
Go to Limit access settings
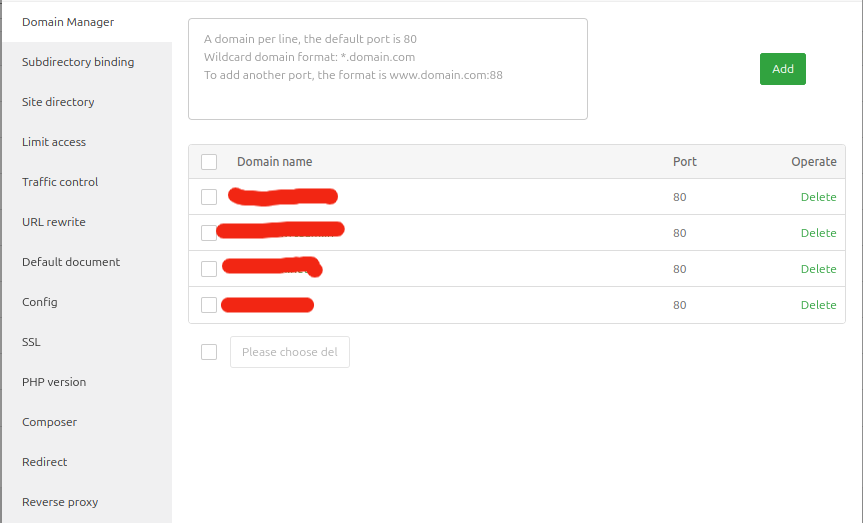(54, 142)
